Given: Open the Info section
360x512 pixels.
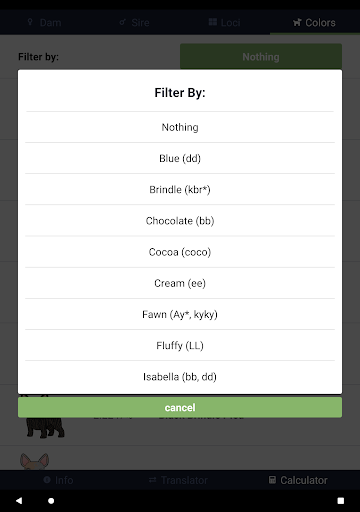Looking at the screenshot, I should point(59,480).
